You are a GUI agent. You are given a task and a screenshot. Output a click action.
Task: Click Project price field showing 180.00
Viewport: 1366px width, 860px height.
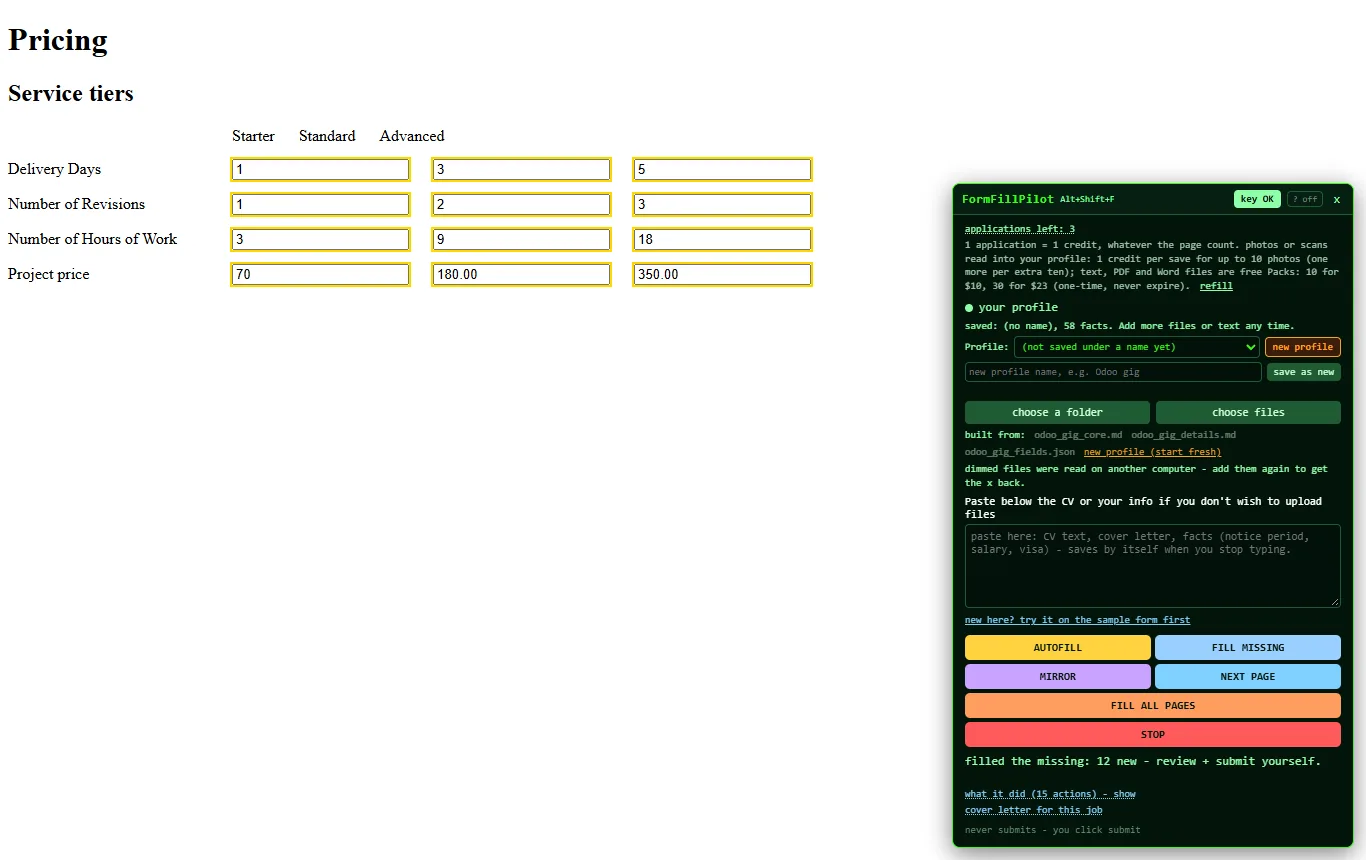521,275
